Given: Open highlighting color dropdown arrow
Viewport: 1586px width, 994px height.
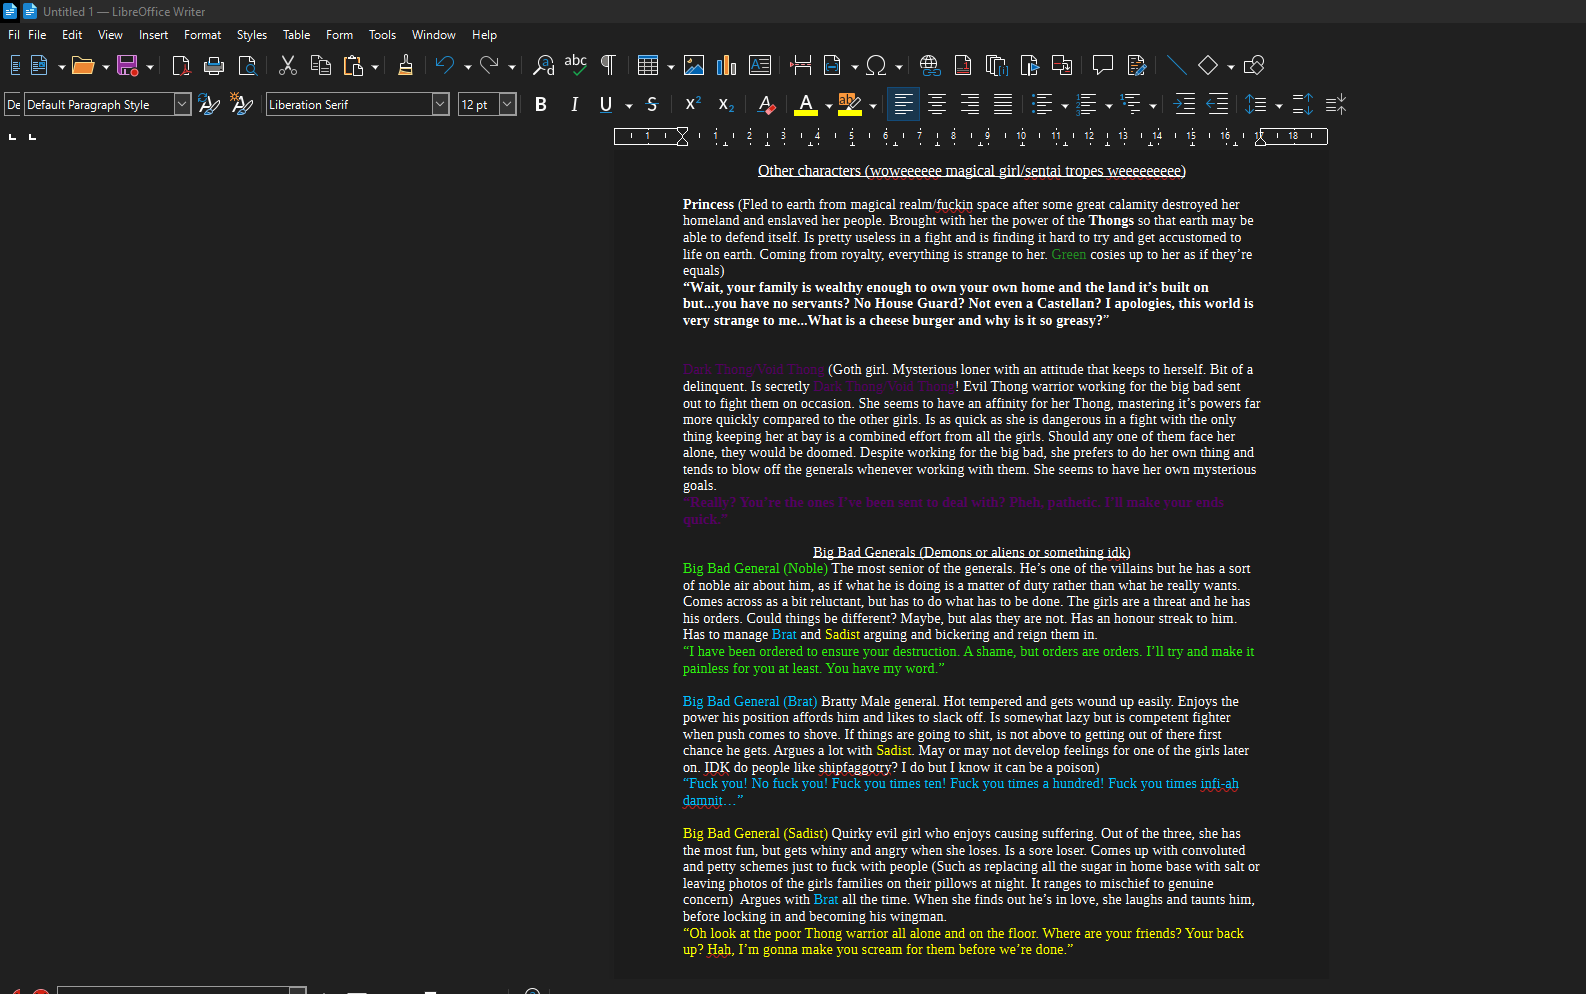Looking at the screenshot, I should [x=873, y=105].
